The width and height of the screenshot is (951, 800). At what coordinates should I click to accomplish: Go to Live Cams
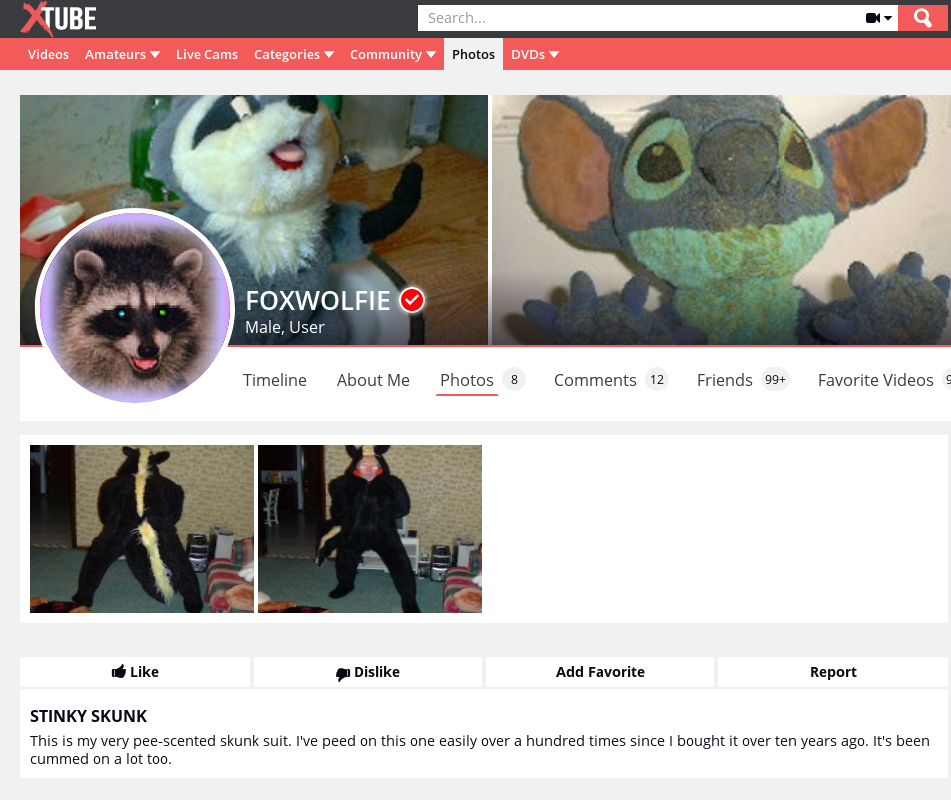click(207, 55)
